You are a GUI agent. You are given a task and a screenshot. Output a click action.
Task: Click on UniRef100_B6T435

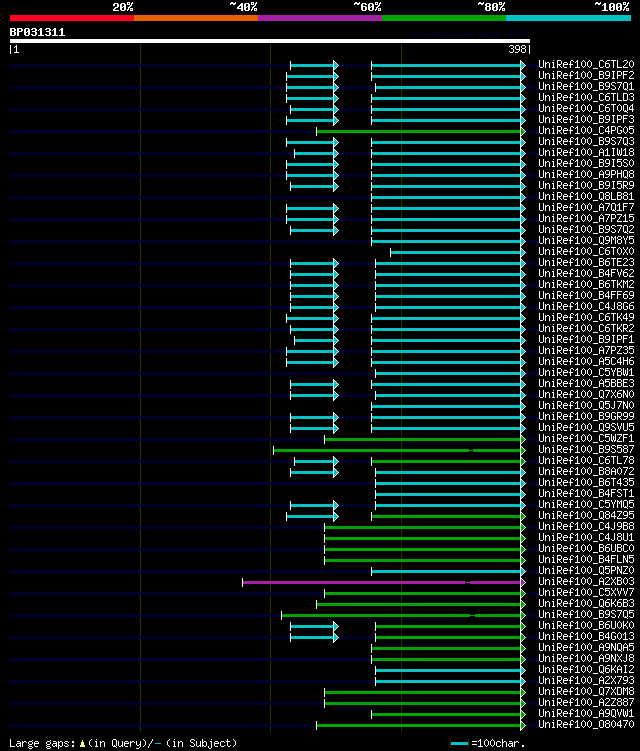tap(586, 483)
